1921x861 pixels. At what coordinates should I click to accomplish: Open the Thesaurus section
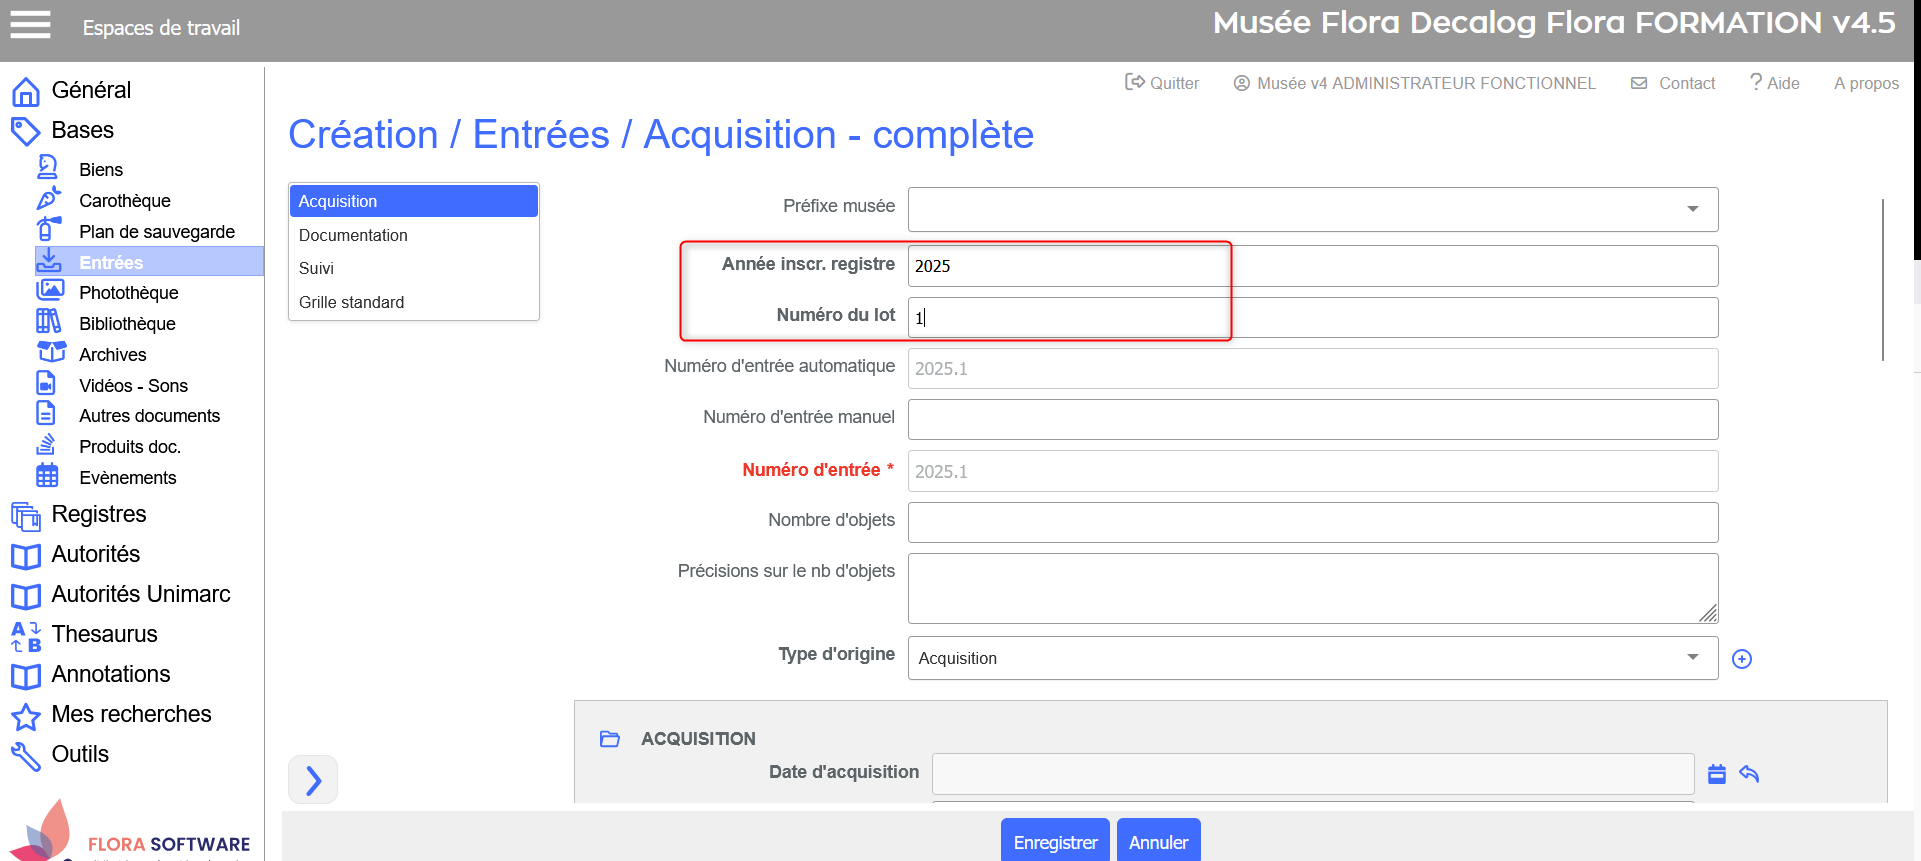105,634
